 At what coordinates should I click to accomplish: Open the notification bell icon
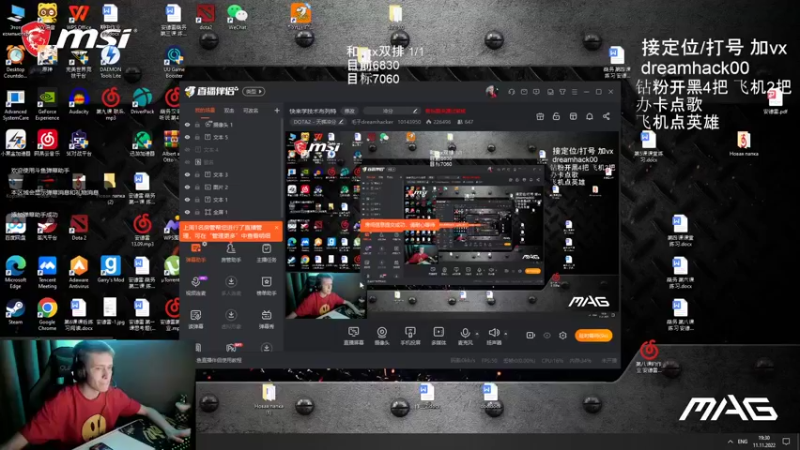[x=589, y=116]
